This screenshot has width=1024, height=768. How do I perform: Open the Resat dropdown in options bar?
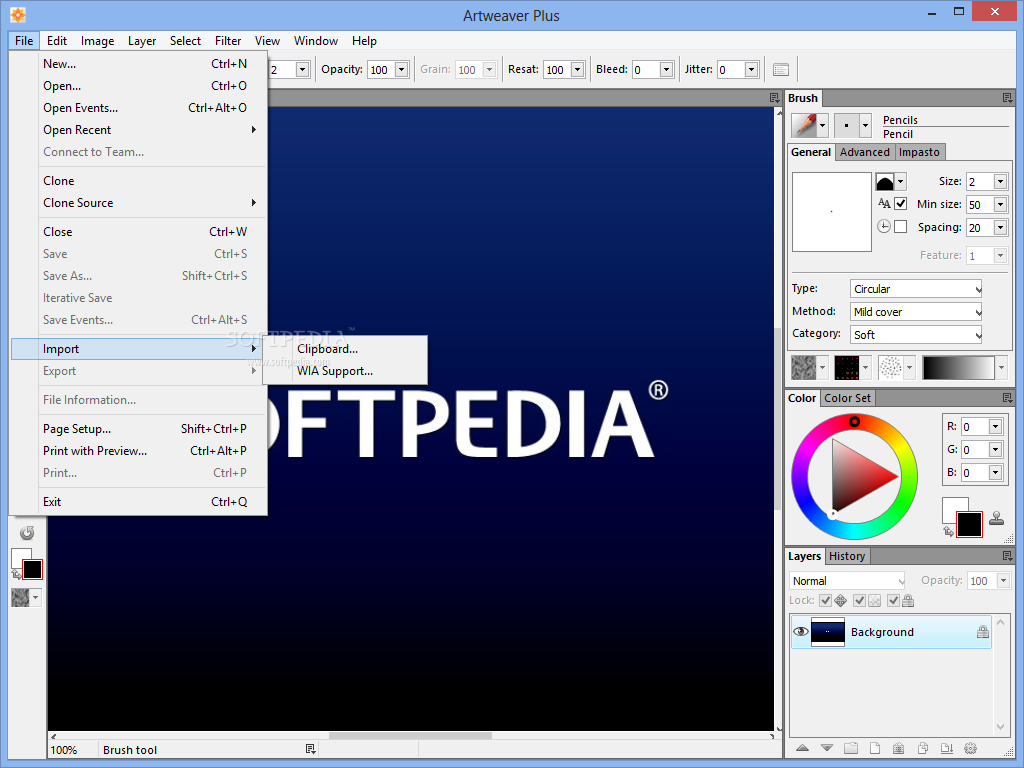click(577, 70)
